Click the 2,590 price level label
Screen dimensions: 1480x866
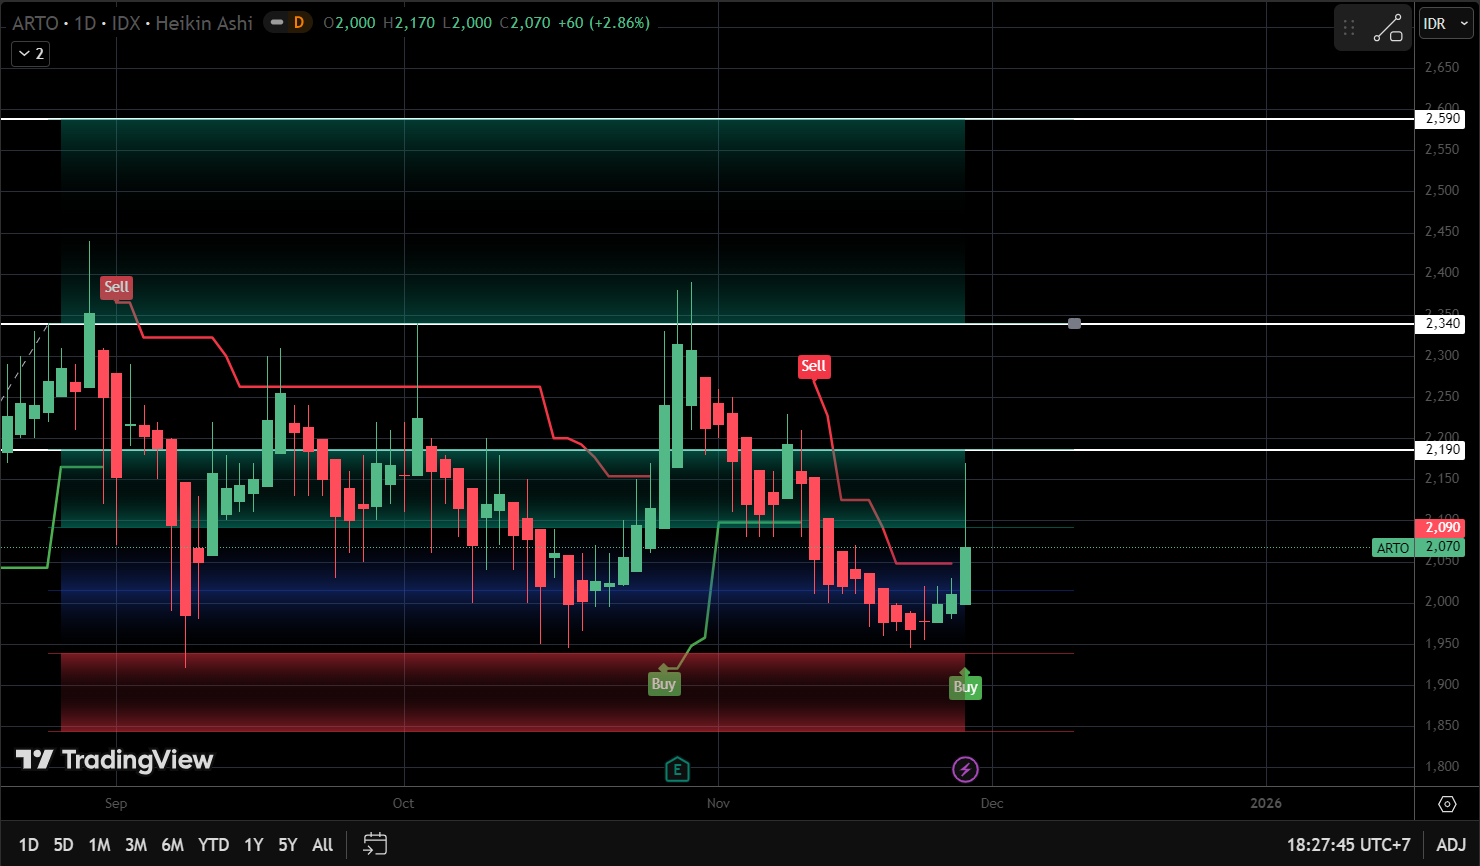(1442, 119)
